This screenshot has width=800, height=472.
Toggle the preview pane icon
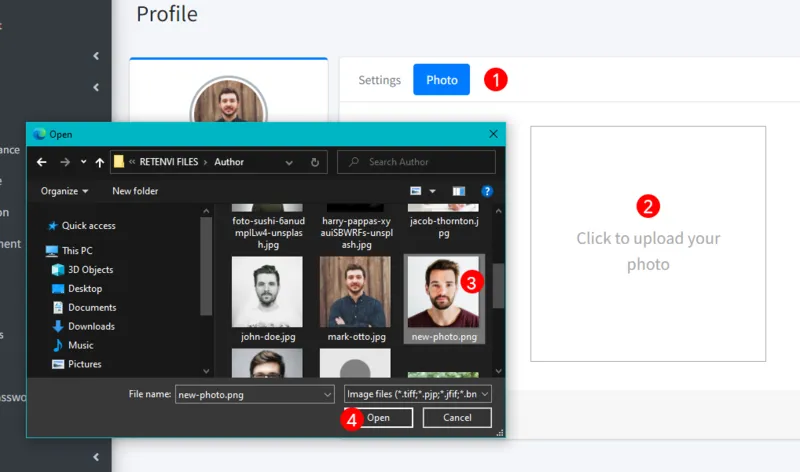click(459, 191)
